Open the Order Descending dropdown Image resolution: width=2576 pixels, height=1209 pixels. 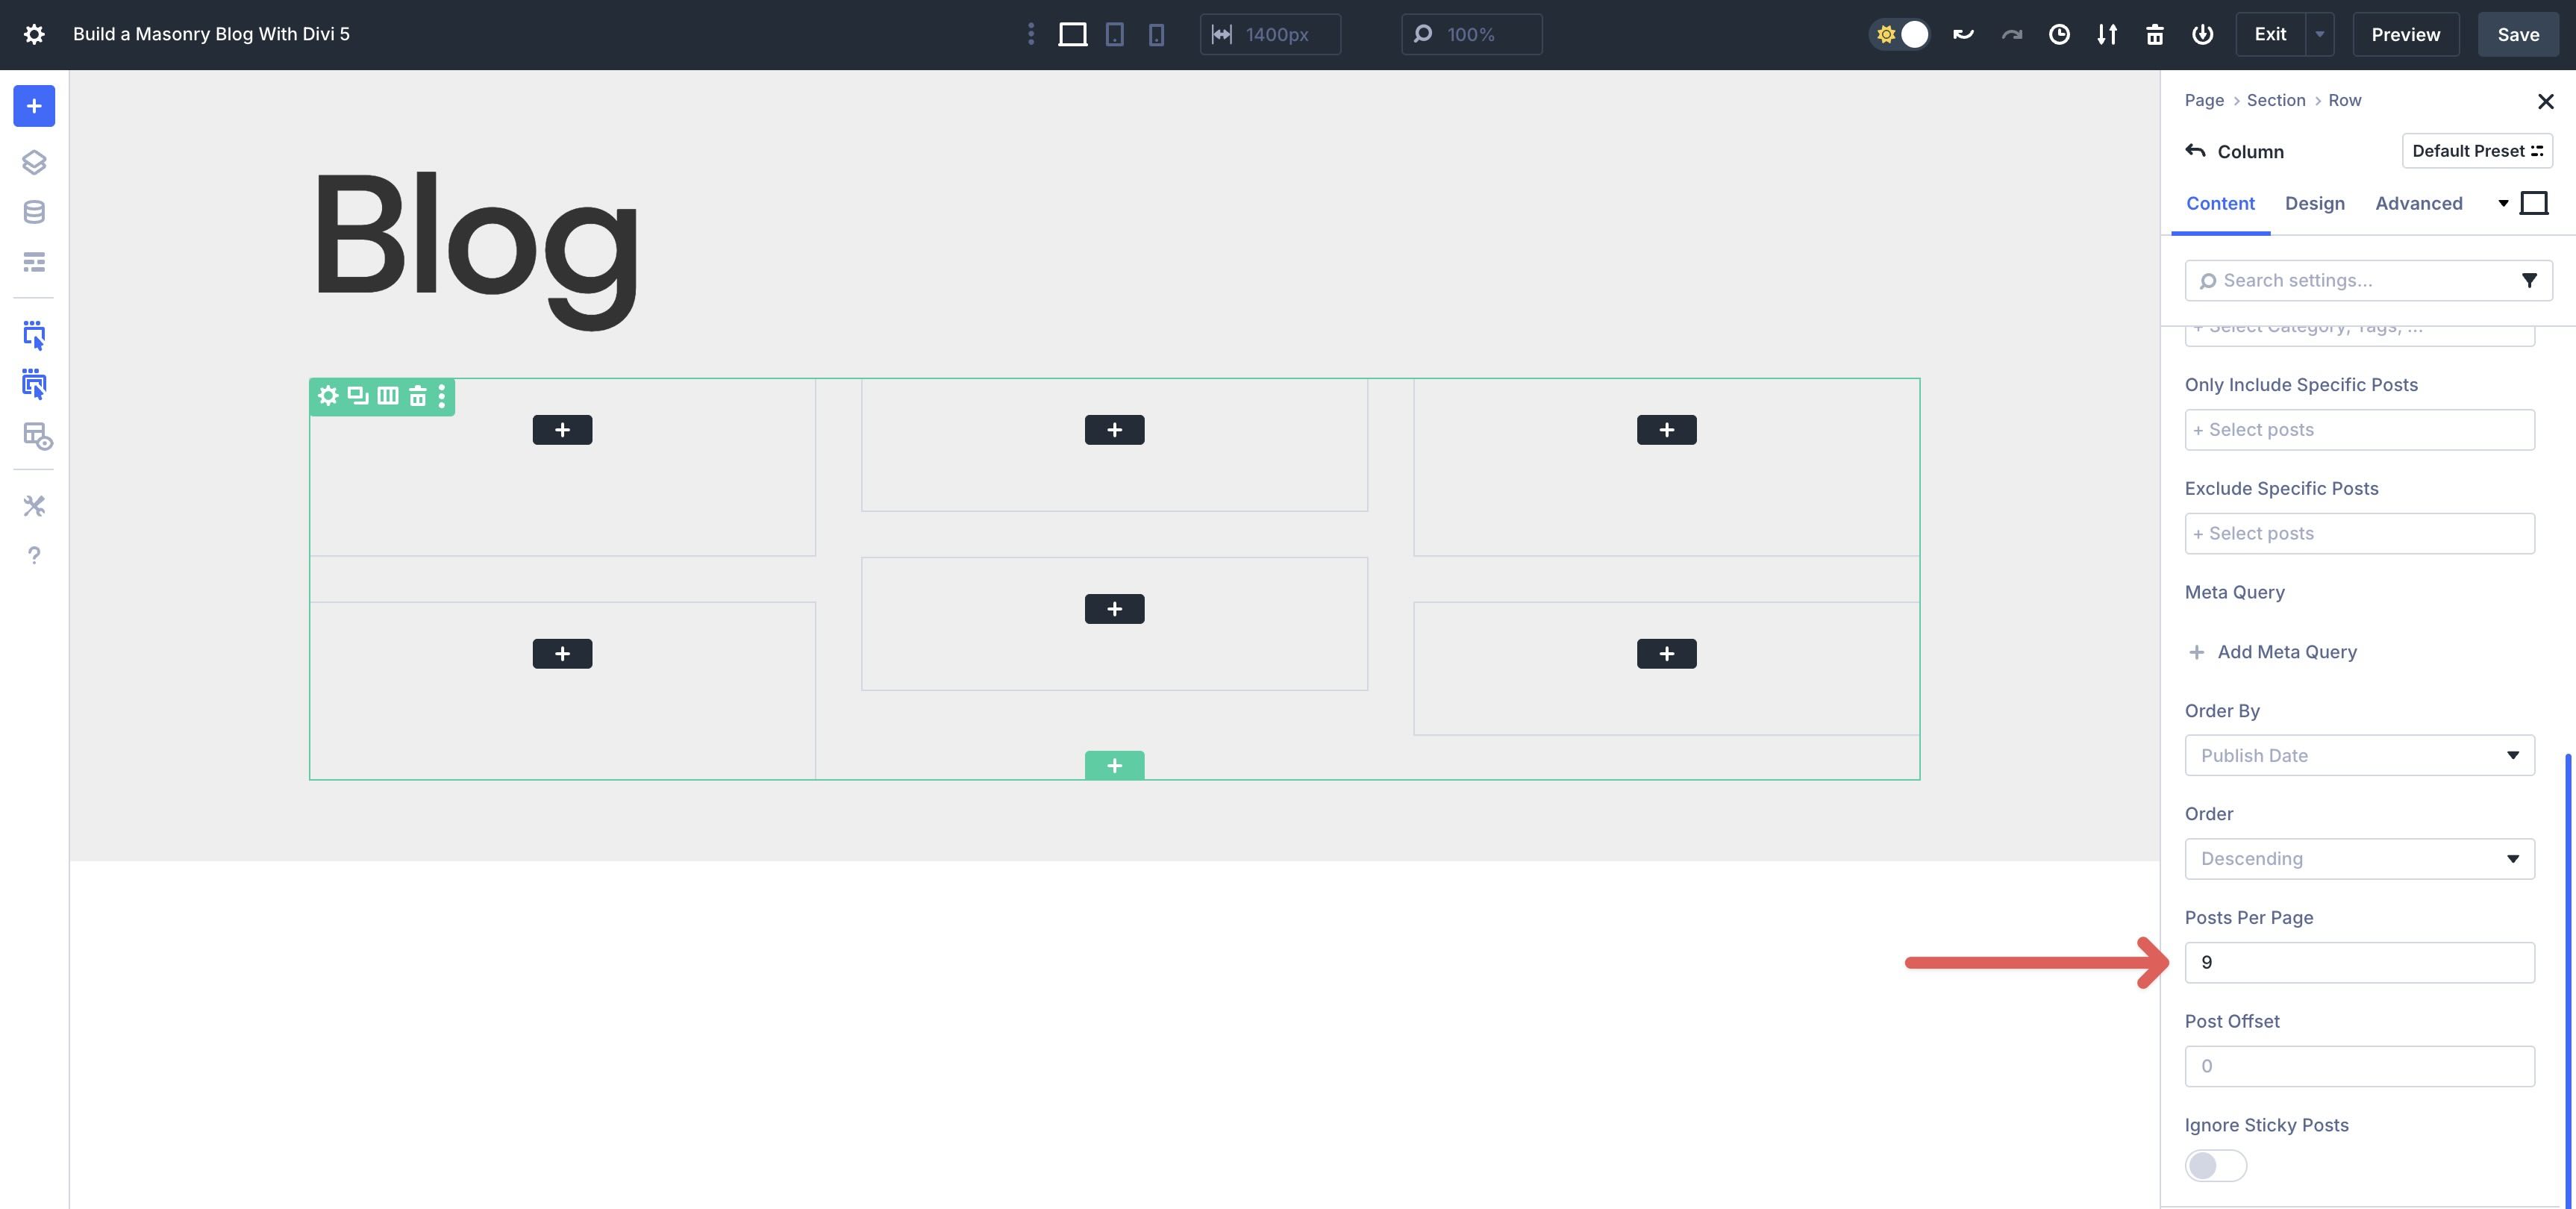[x=2359, y=858]
